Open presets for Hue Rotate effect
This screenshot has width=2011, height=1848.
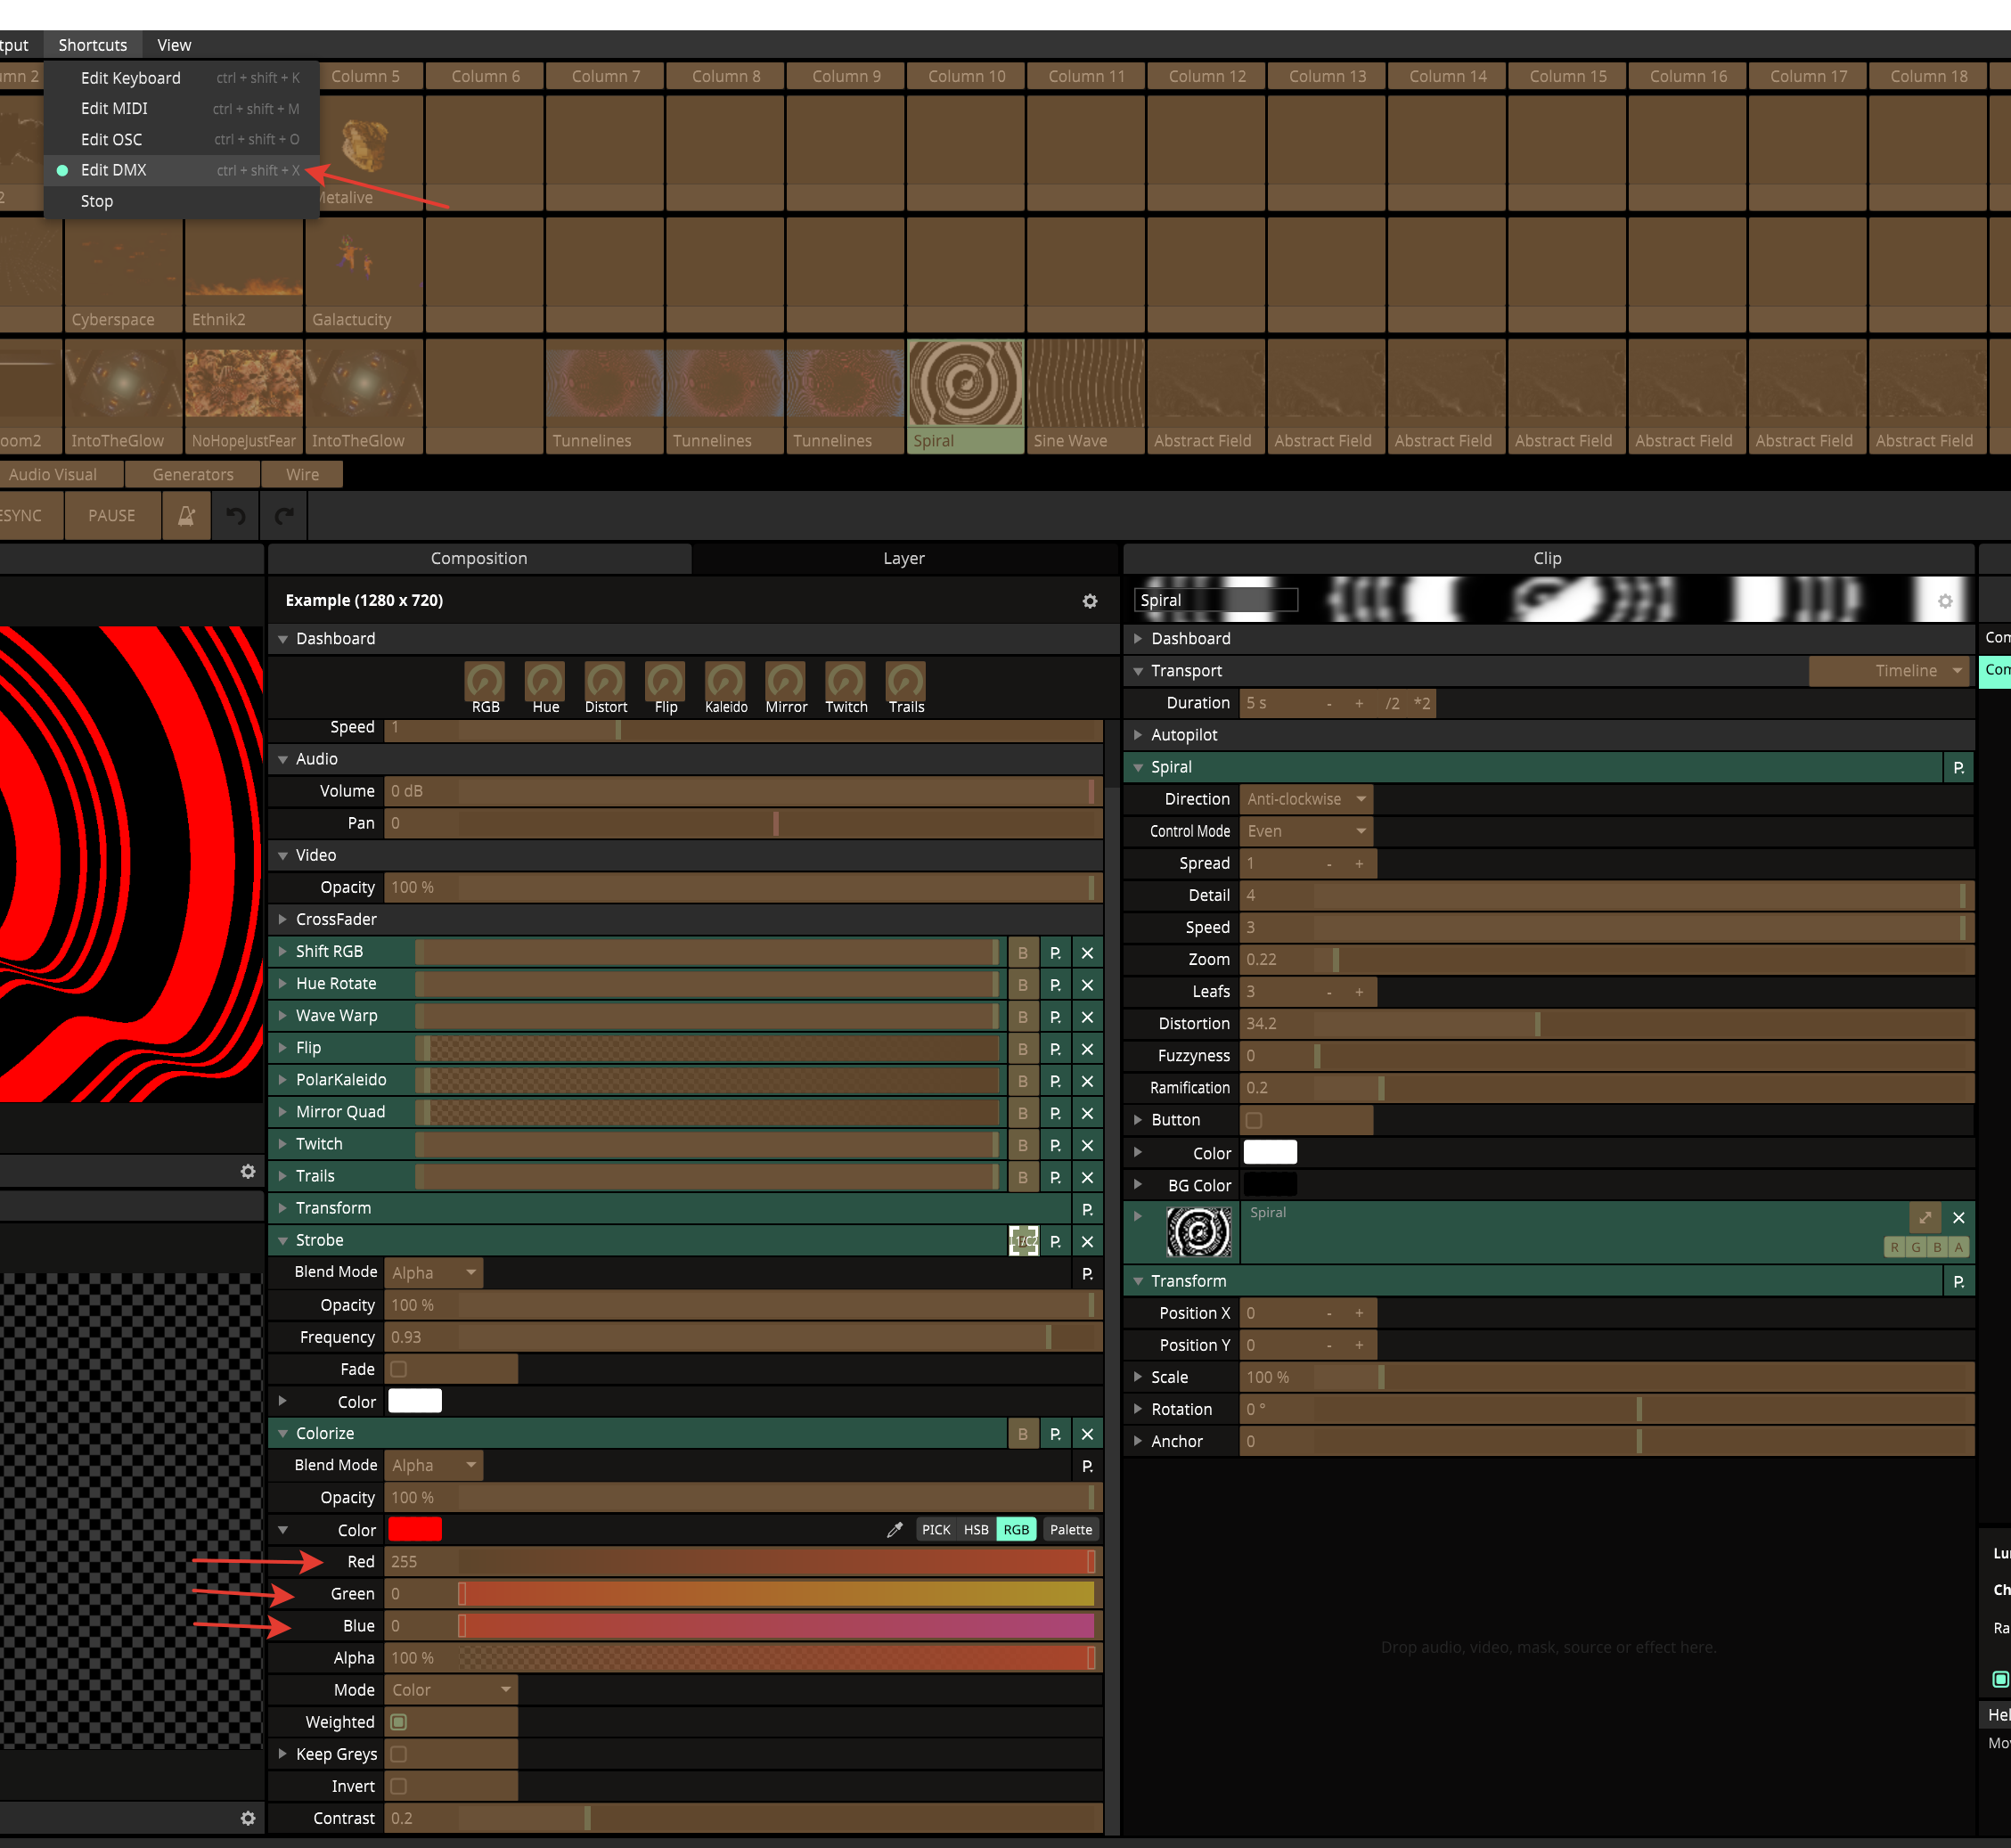click(x=1055, y=985)
